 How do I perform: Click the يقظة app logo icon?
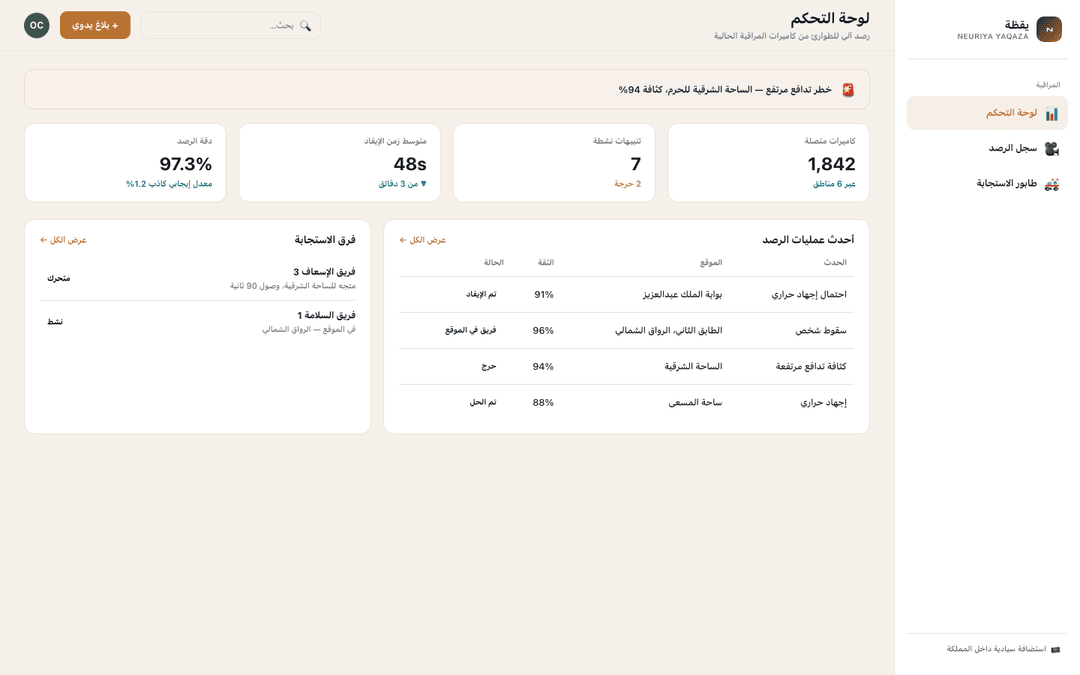click(x=1048, y=29)
